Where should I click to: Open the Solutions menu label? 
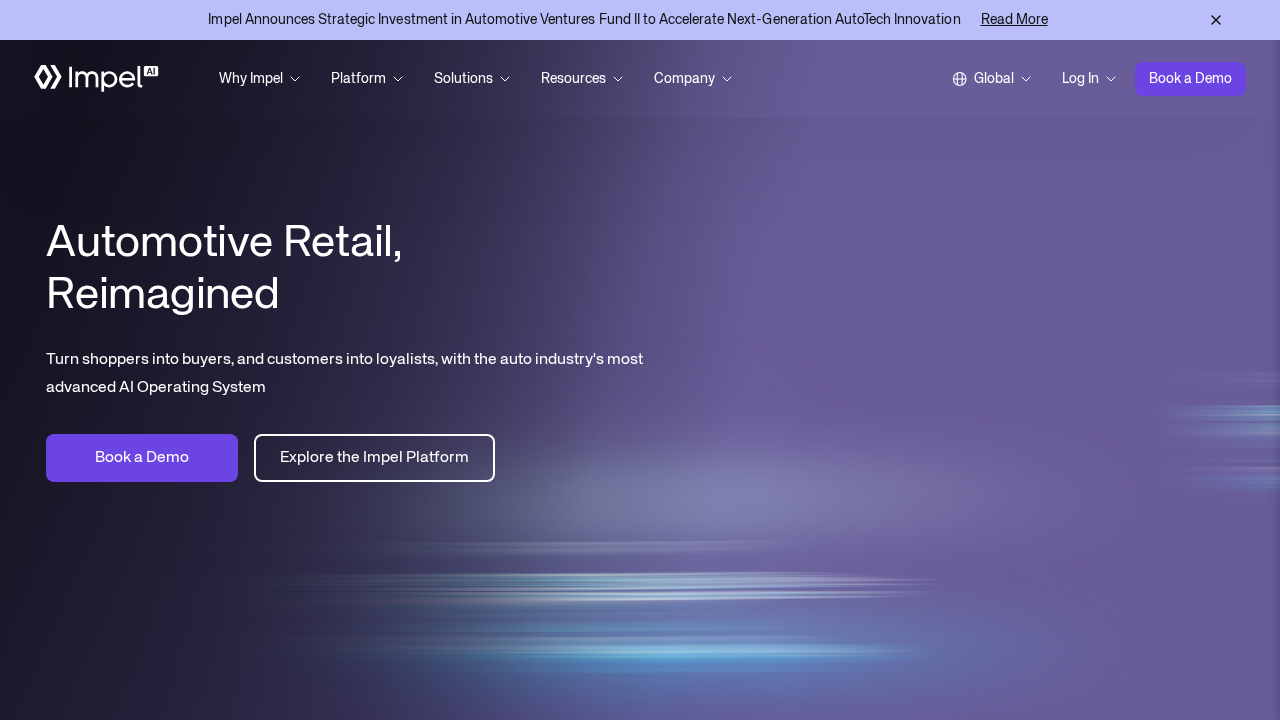click(463, 78)
